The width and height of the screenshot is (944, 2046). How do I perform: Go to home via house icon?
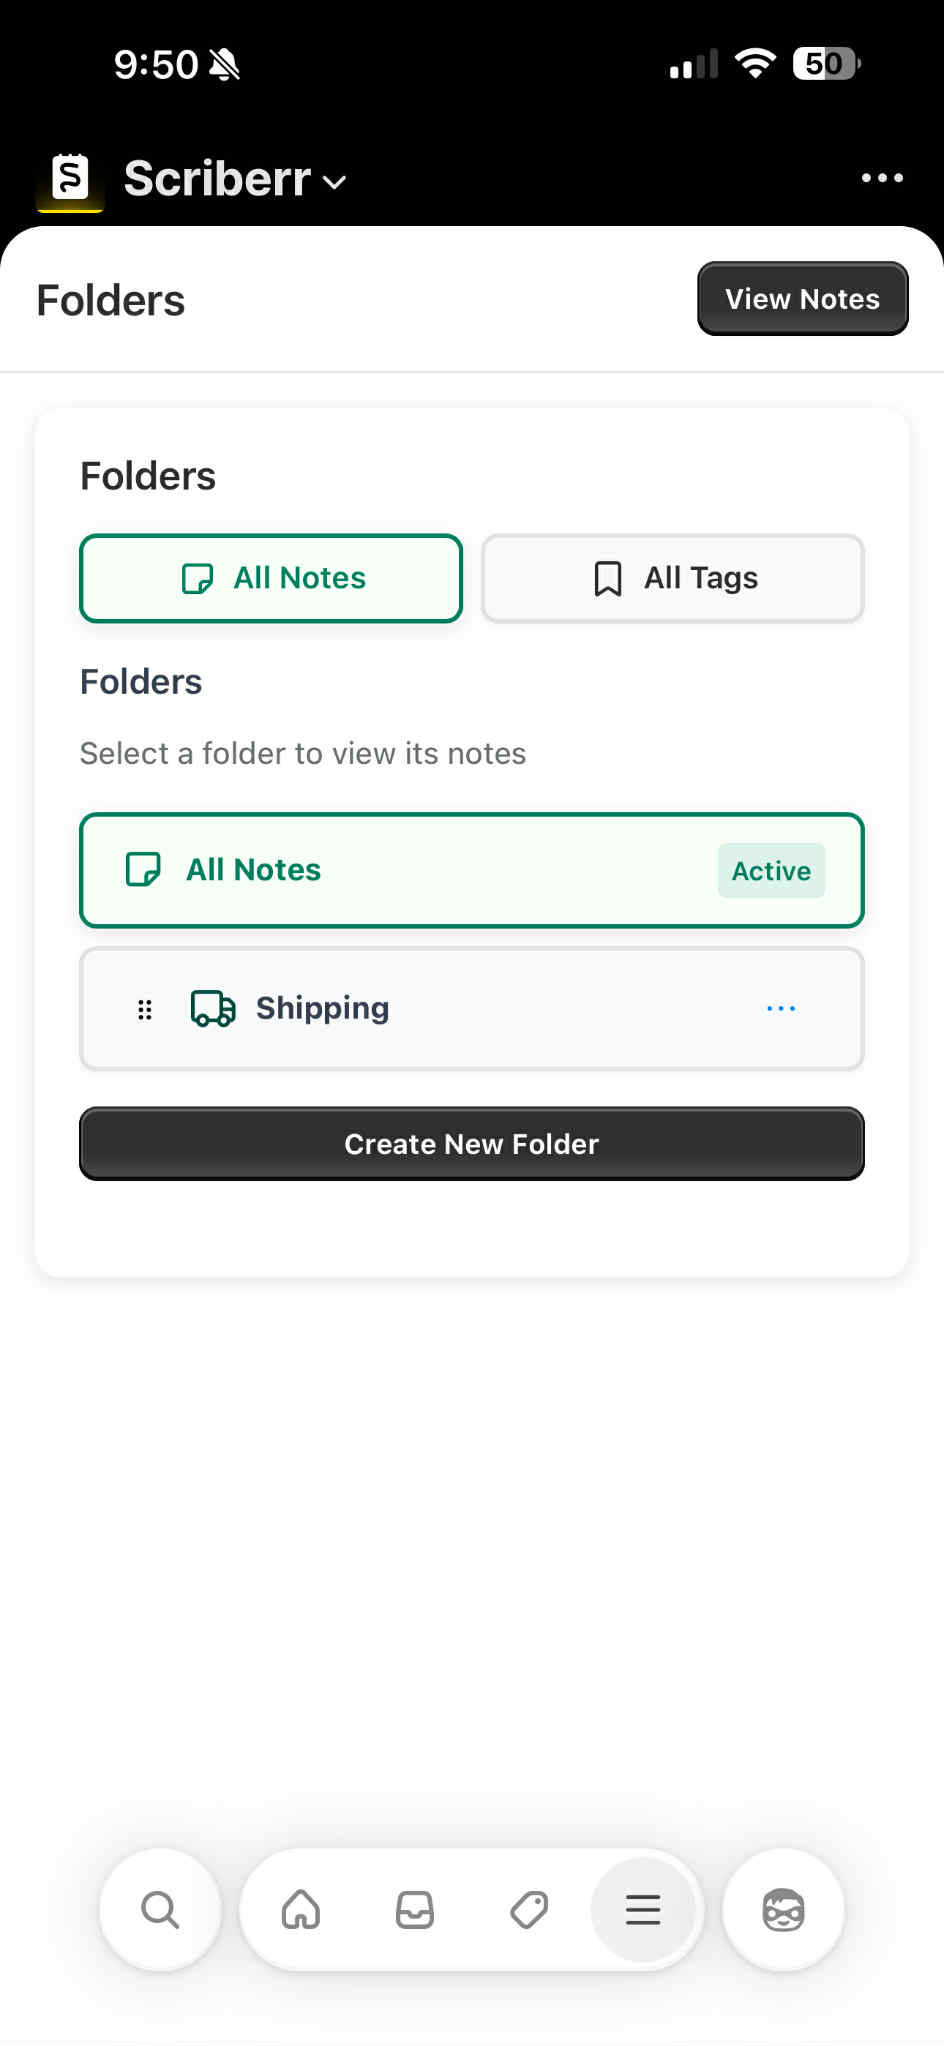[x=301, y=1910]
